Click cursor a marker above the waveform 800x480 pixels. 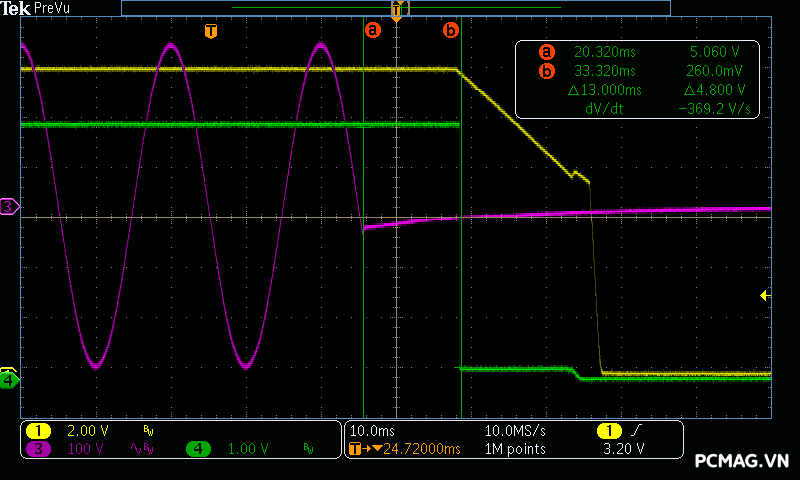tap(373, 31)
